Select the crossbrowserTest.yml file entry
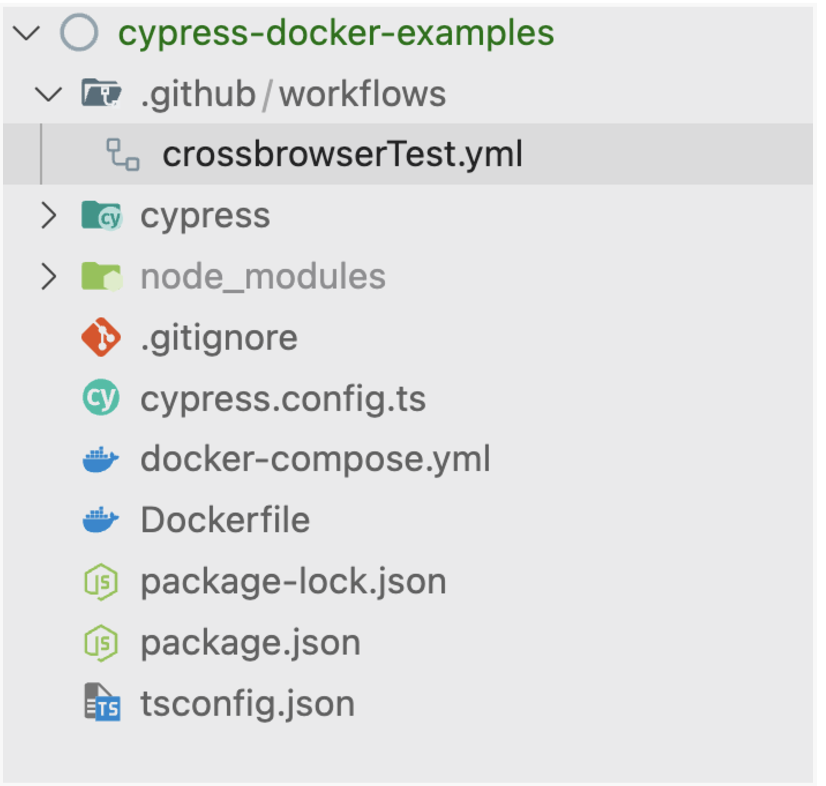826x786 pixels. (x=343, y=154)
